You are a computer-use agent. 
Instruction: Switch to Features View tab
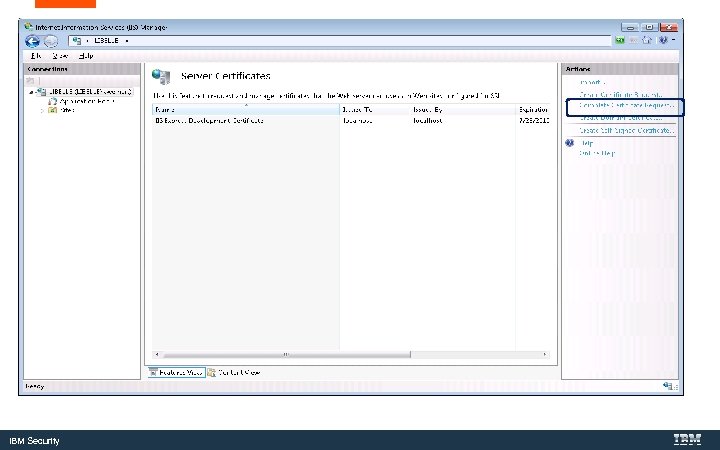pos(177,372)
